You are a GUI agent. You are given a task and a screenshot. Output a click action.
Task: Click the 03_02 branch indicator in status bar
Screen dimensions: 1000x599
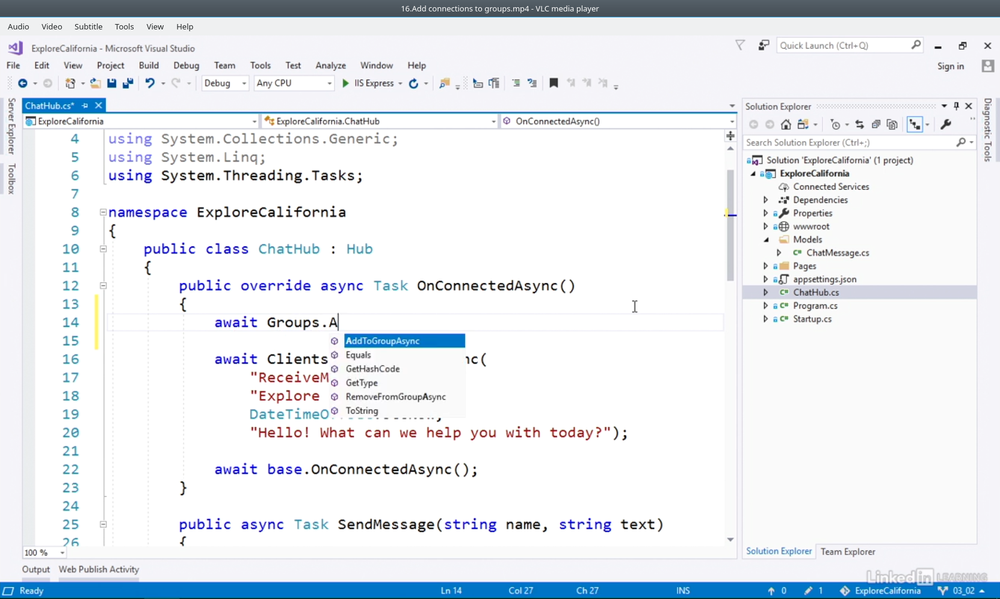[962, 591]
